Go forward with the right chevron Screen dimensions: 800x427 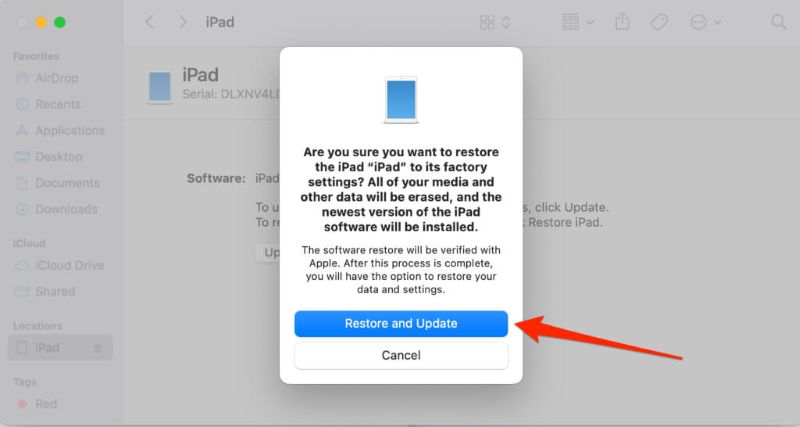[183, 22]
